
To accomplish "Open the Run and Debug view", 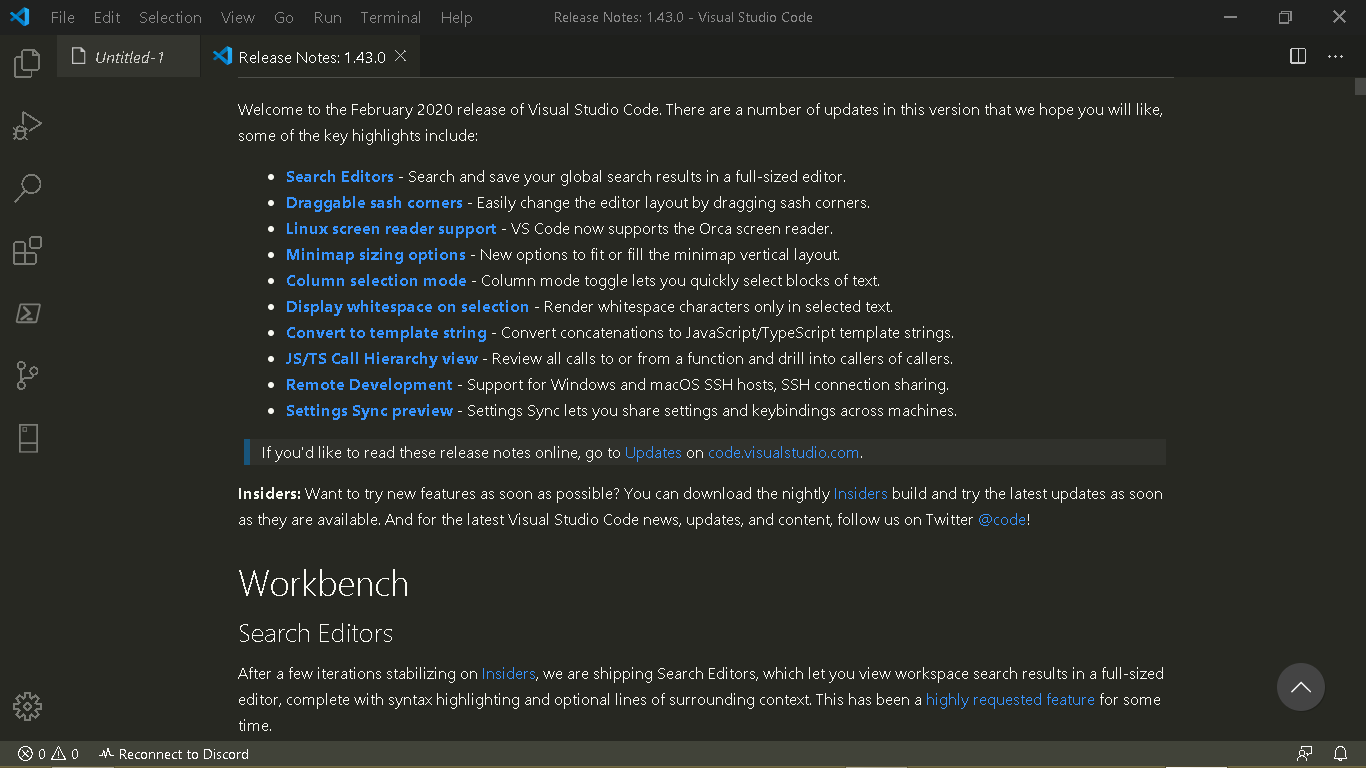I will 27,125.
